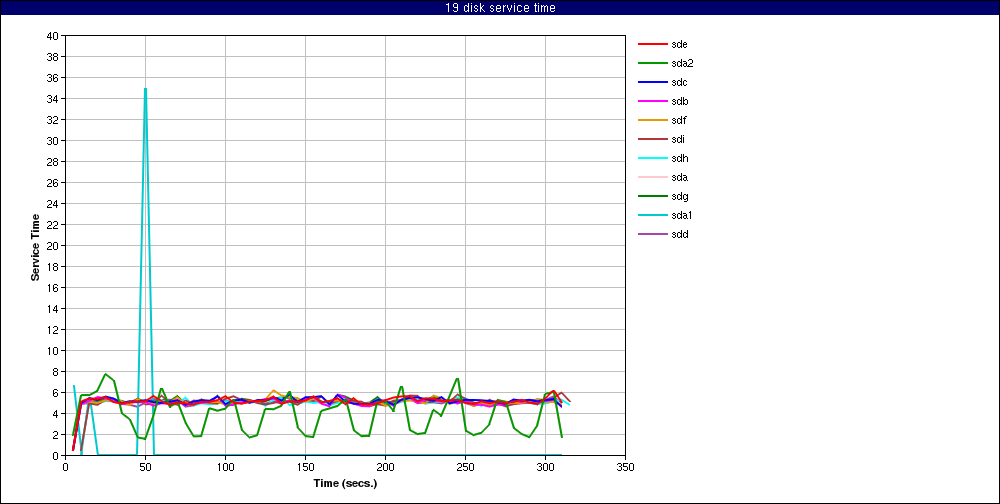Click the sdb magenta legend line
The height and width of the screenshot is (504, 1000).
[651, 101]
